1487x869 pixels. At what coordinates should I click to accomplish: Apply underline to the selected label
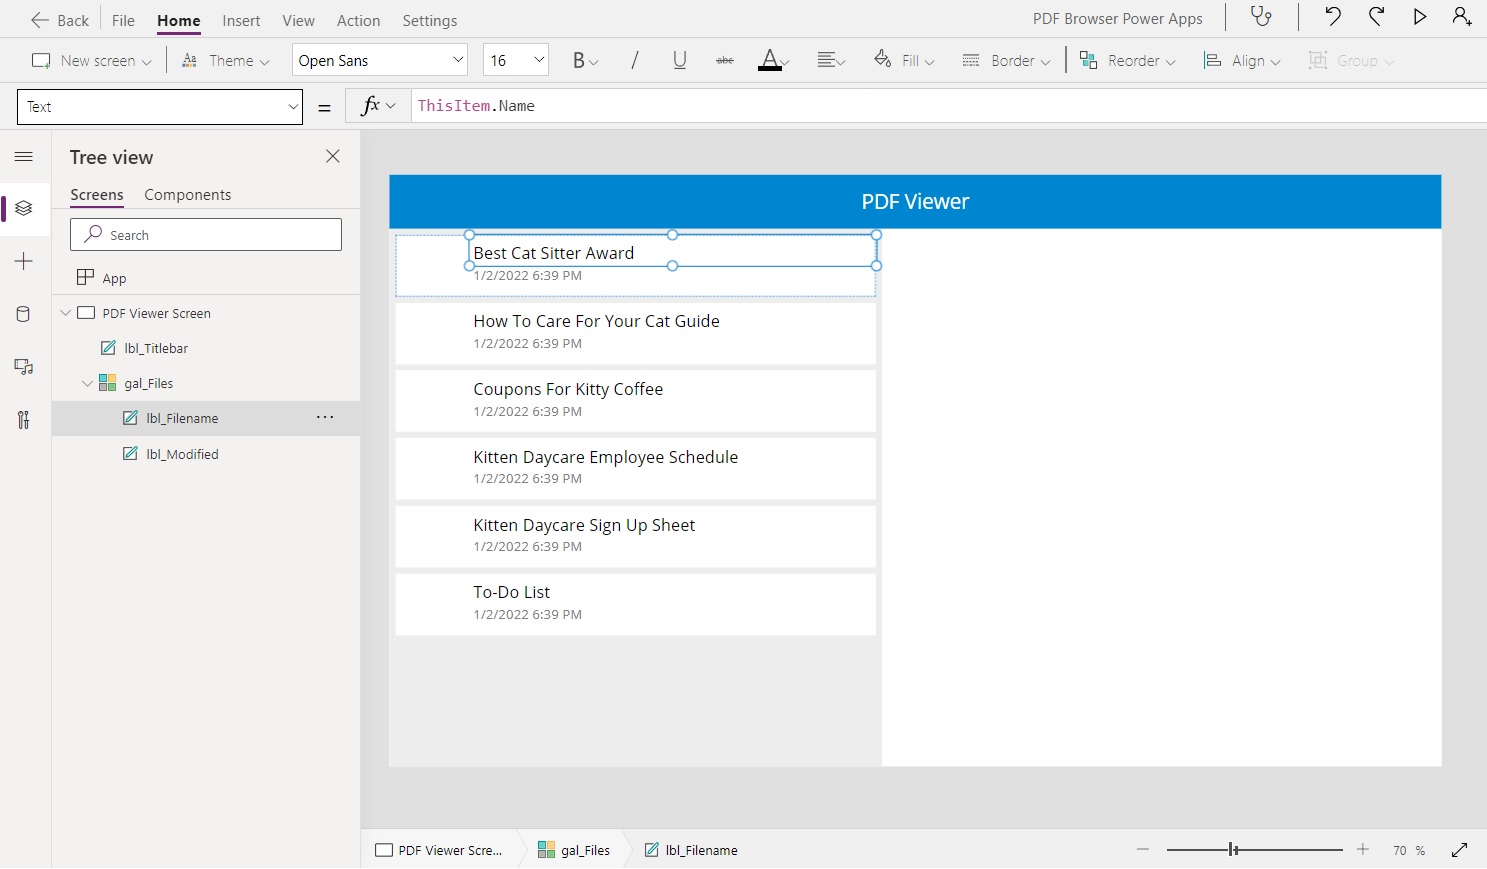click(x=679, y=60)
